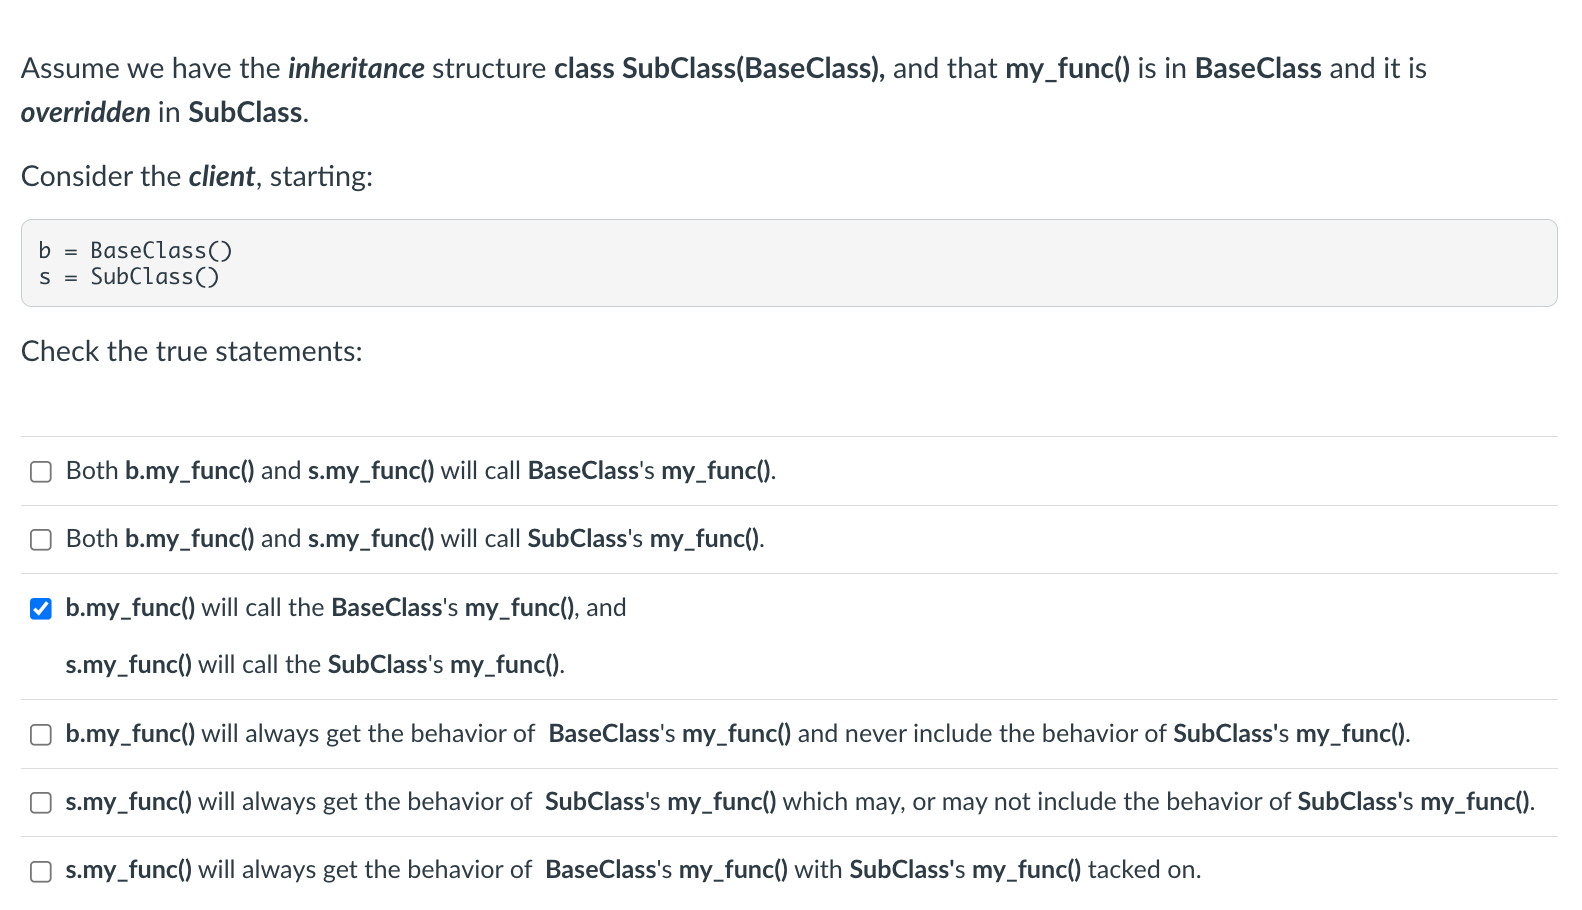The height and width of the screenshot is (910, 1582).
Task: Click the code line 's = SubClass()'
Action: 129,277
